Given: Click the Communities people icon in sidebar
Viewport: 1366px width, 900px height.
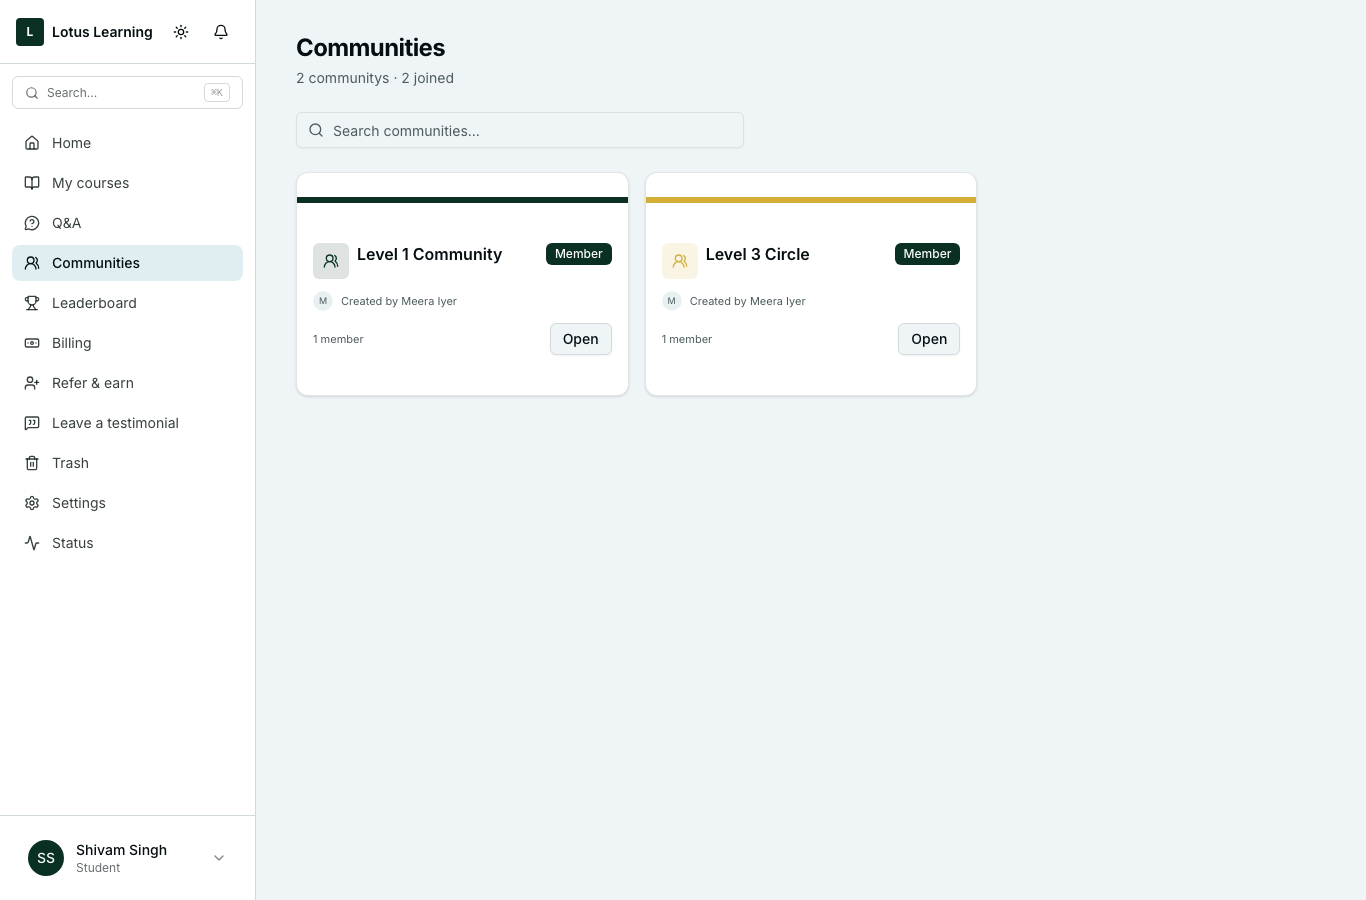Looking at the screenshot, I should click(32, 263).
